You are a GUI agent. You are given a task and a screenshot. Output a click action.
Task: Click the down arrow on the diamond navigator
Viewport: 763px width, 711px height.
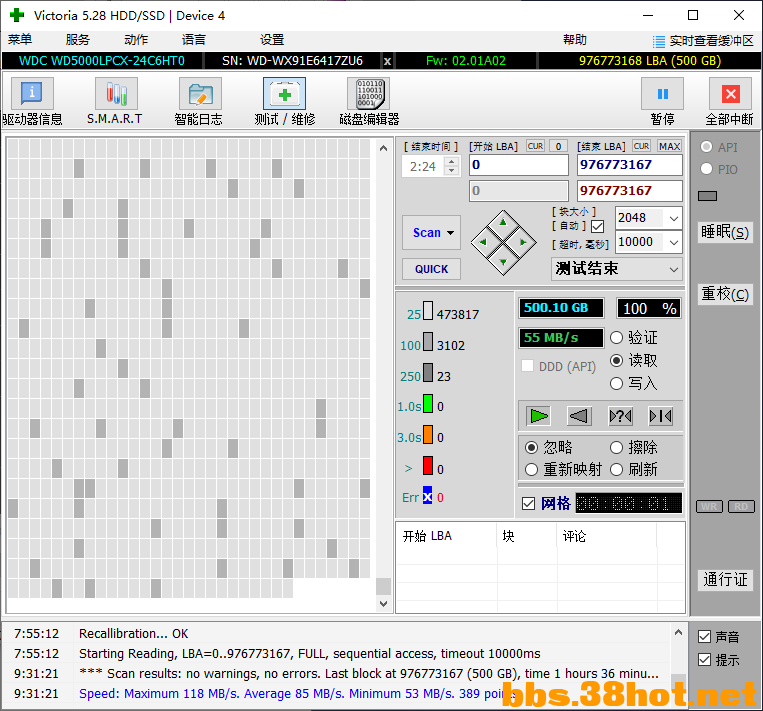(x=503, y=262)
